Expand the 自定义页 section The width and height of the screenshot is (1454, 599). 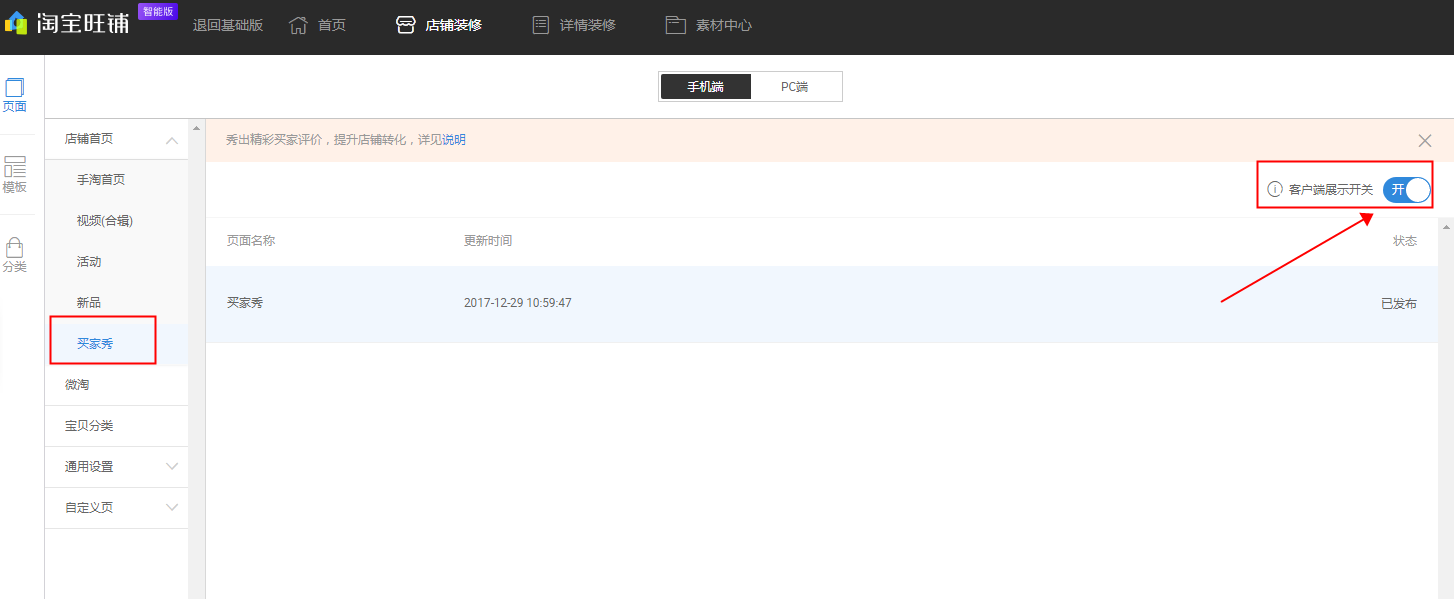pos(171,507)
